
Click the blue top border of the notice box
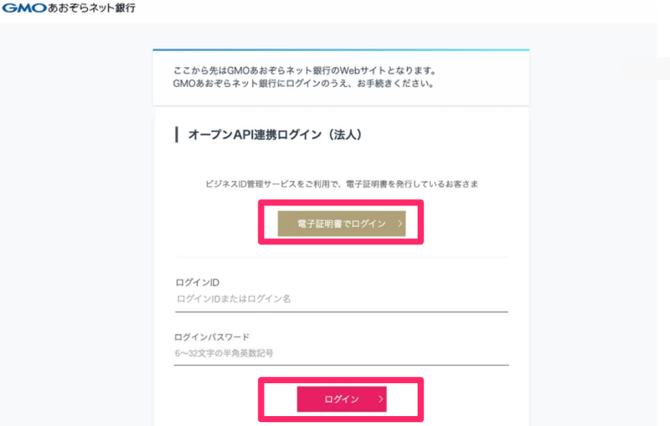tap(341, 49)
